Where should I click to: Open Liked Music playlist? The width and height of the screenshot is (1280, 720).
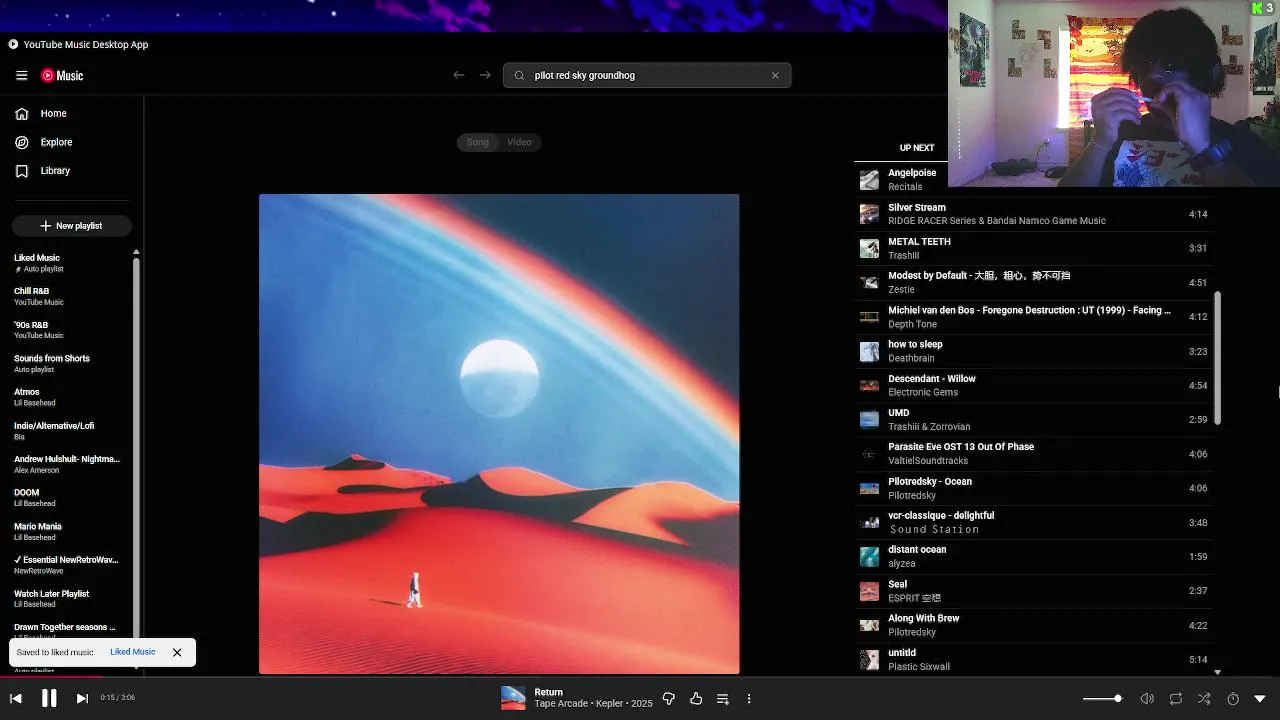(x=68, y=263)
